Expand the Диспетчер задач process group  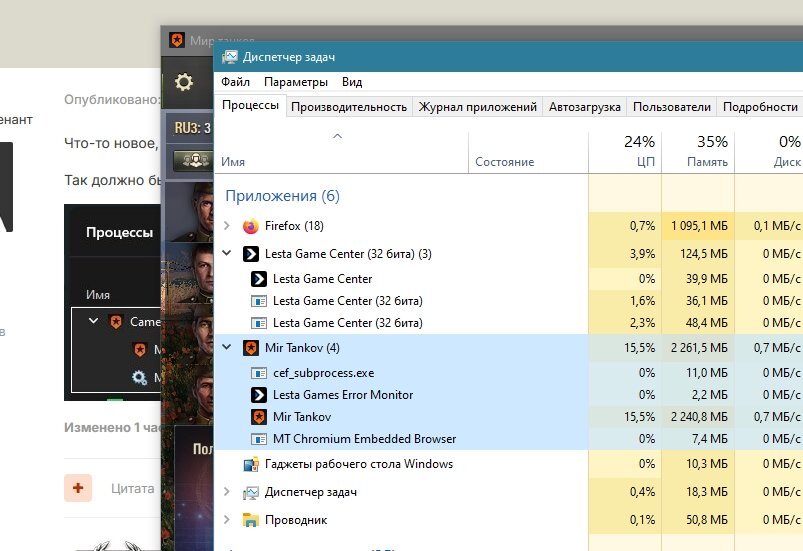(x=227, y=492)
